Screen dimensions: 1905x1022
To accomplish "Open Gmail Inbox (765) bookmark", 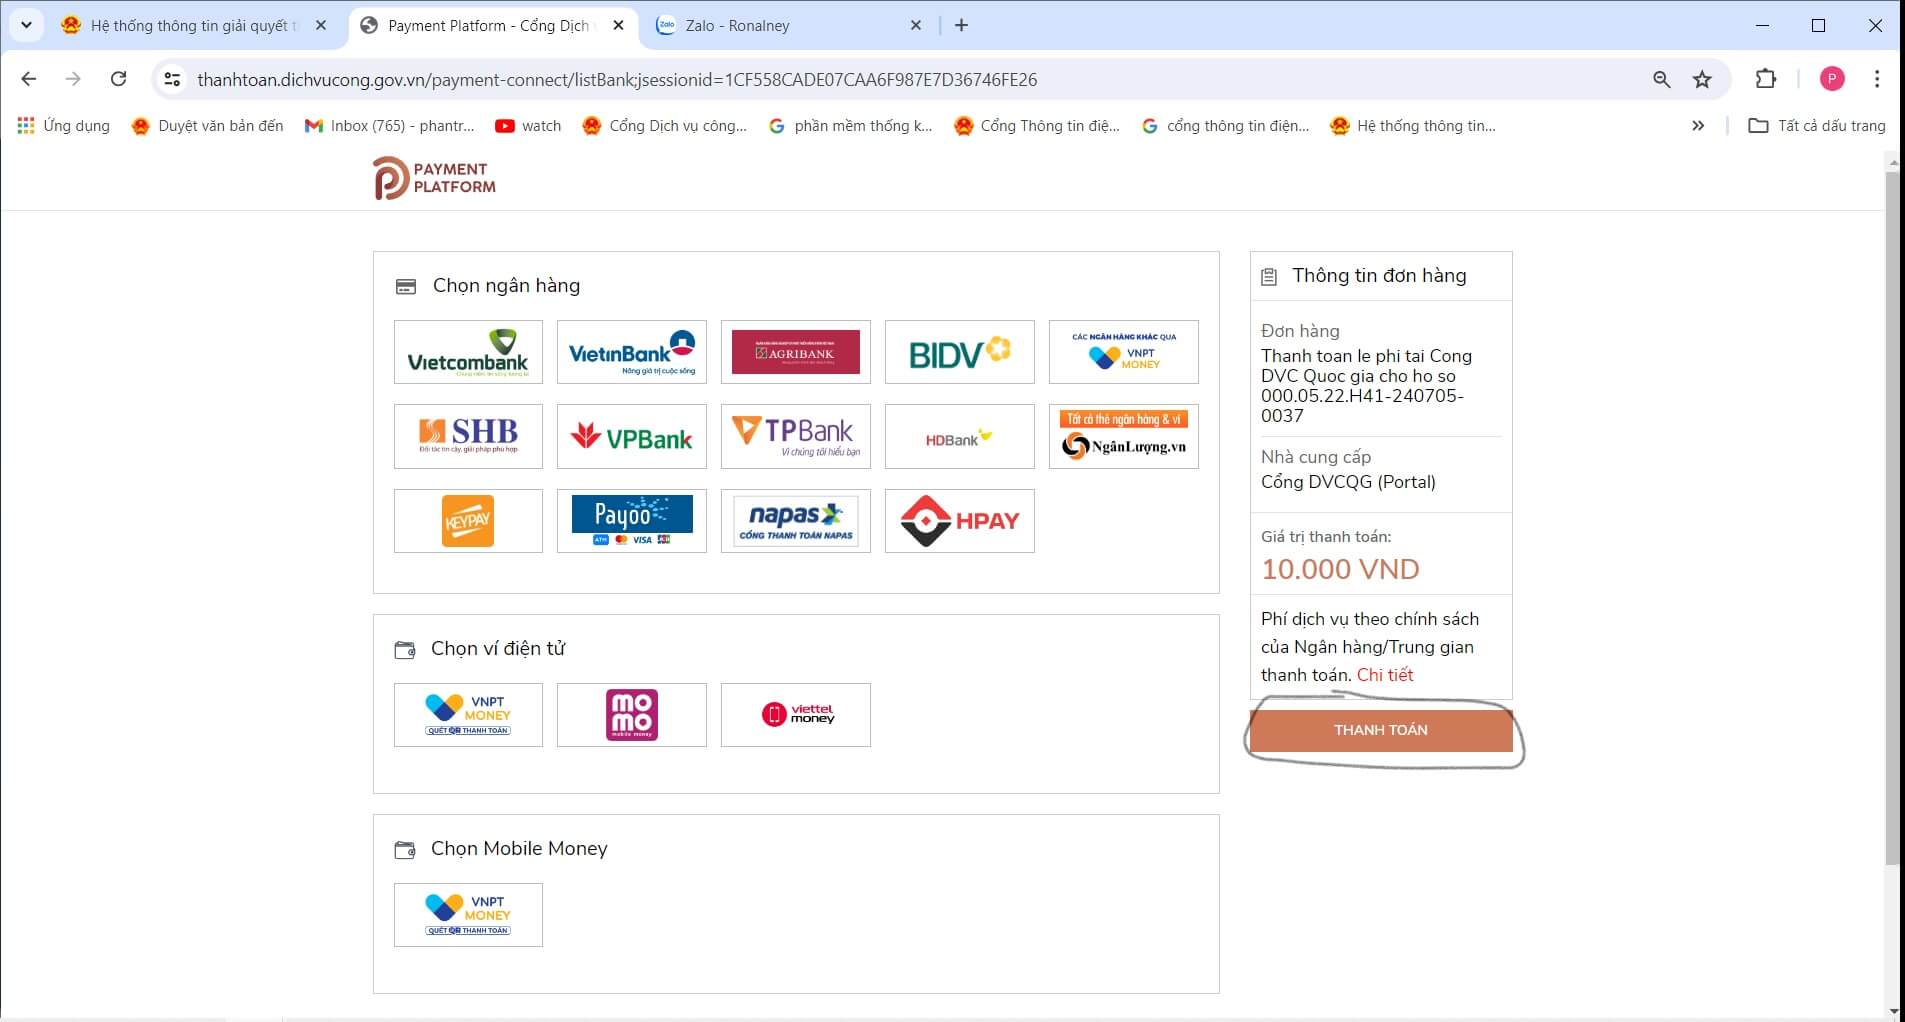I will click(x=389, y=126).
